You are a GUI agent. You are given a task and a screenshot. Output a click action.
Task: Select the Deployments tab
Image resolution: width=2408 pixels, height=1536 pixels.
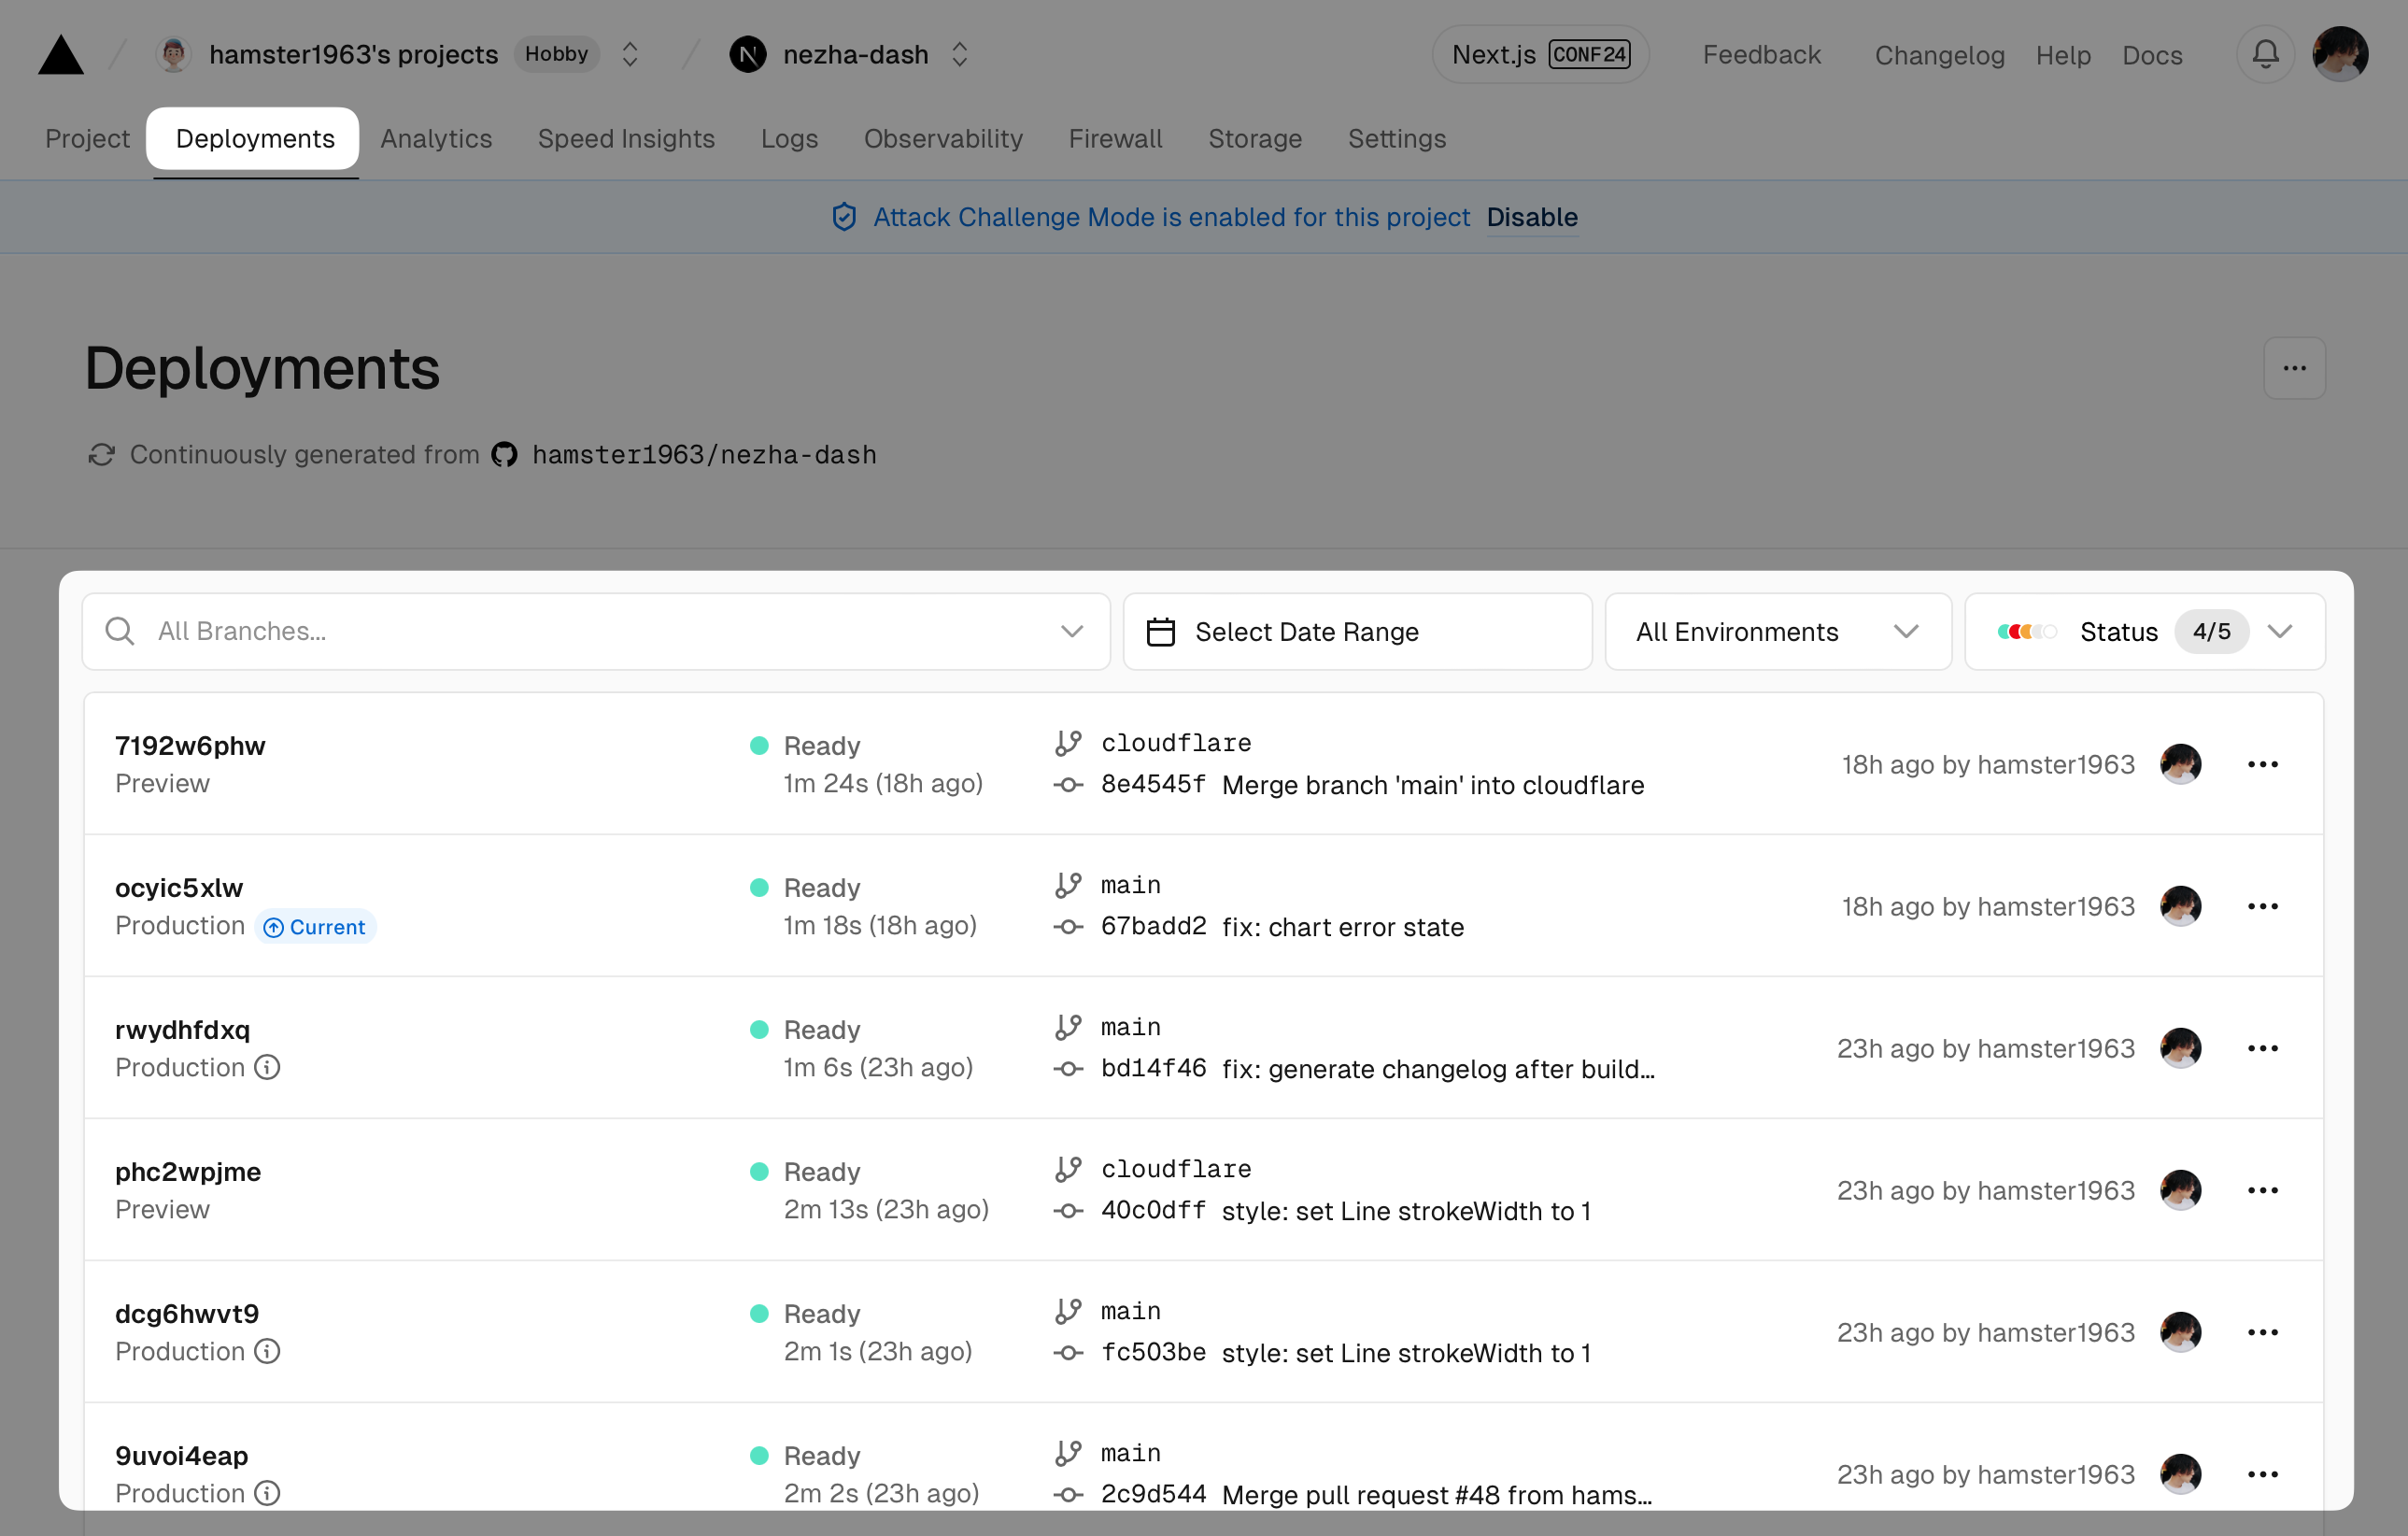coord(255,138)
